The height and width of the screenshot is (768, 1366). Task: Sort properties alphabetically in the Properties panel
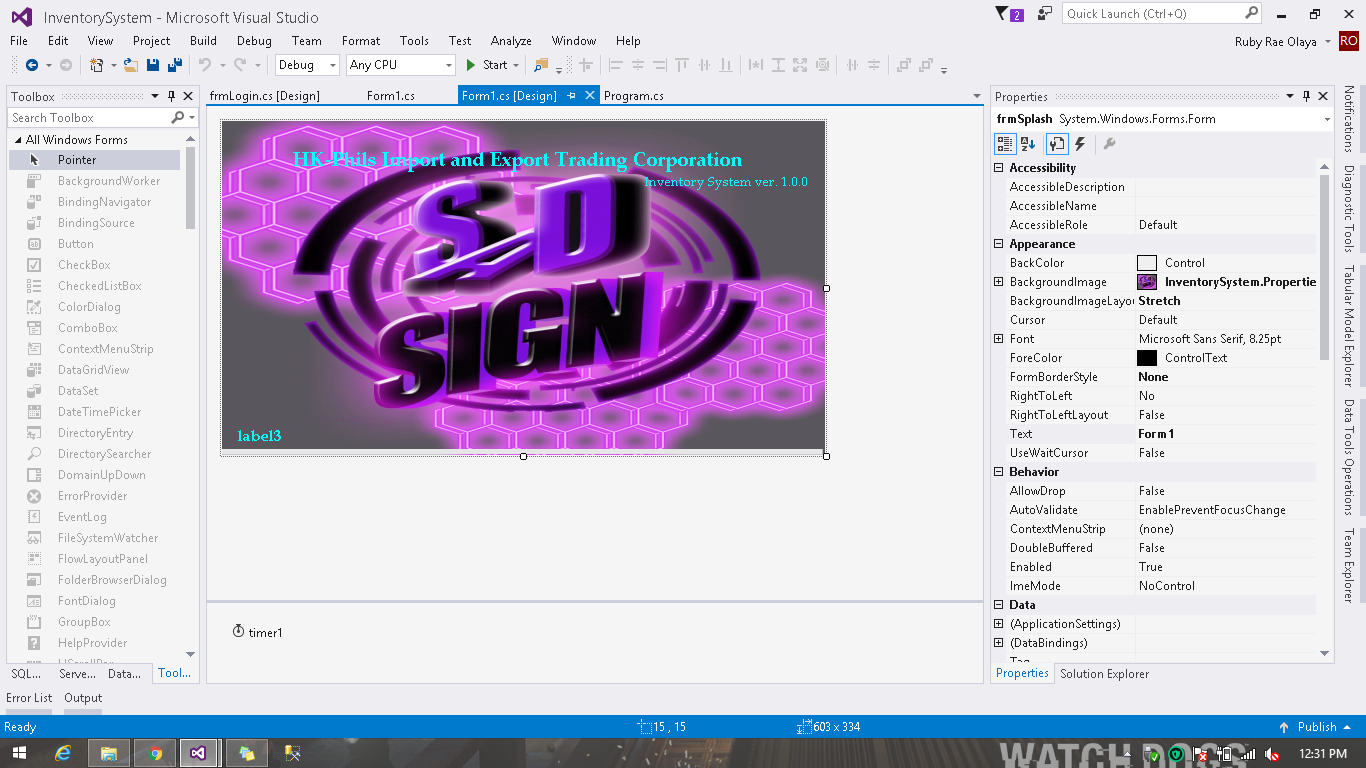pyautogui.click(x=1030, y=143)
